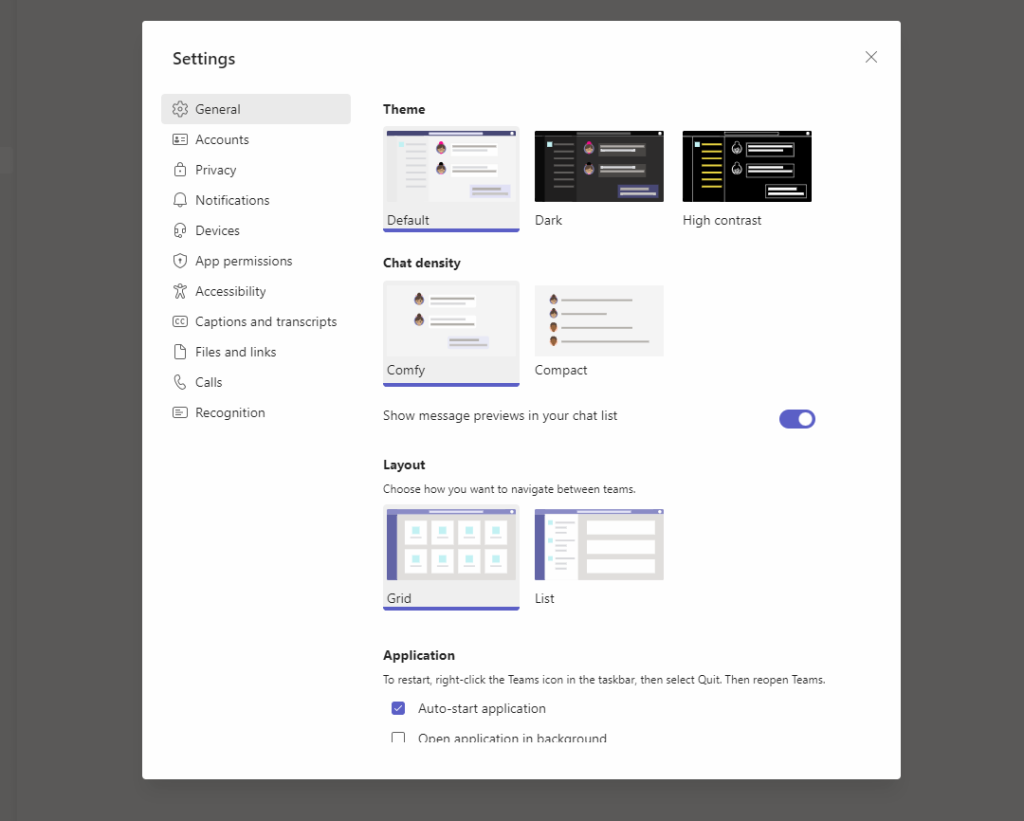
Task: Open Calls settings
Action: [x=256, y=382]
